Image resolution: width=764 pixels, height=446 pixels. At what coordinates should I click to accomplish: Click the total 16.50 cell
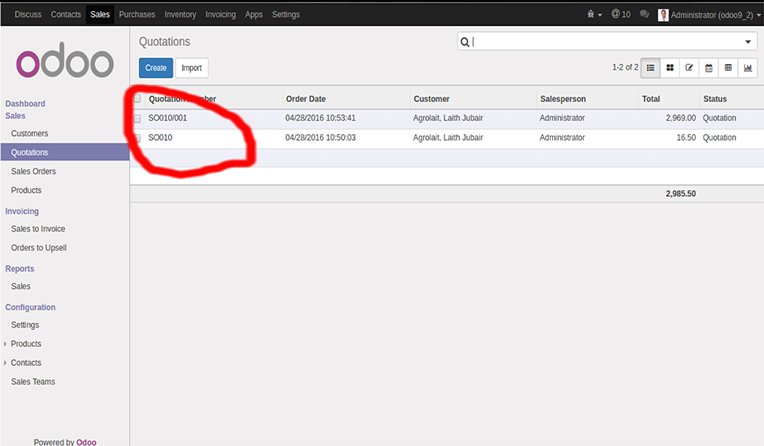pos(686,137)
